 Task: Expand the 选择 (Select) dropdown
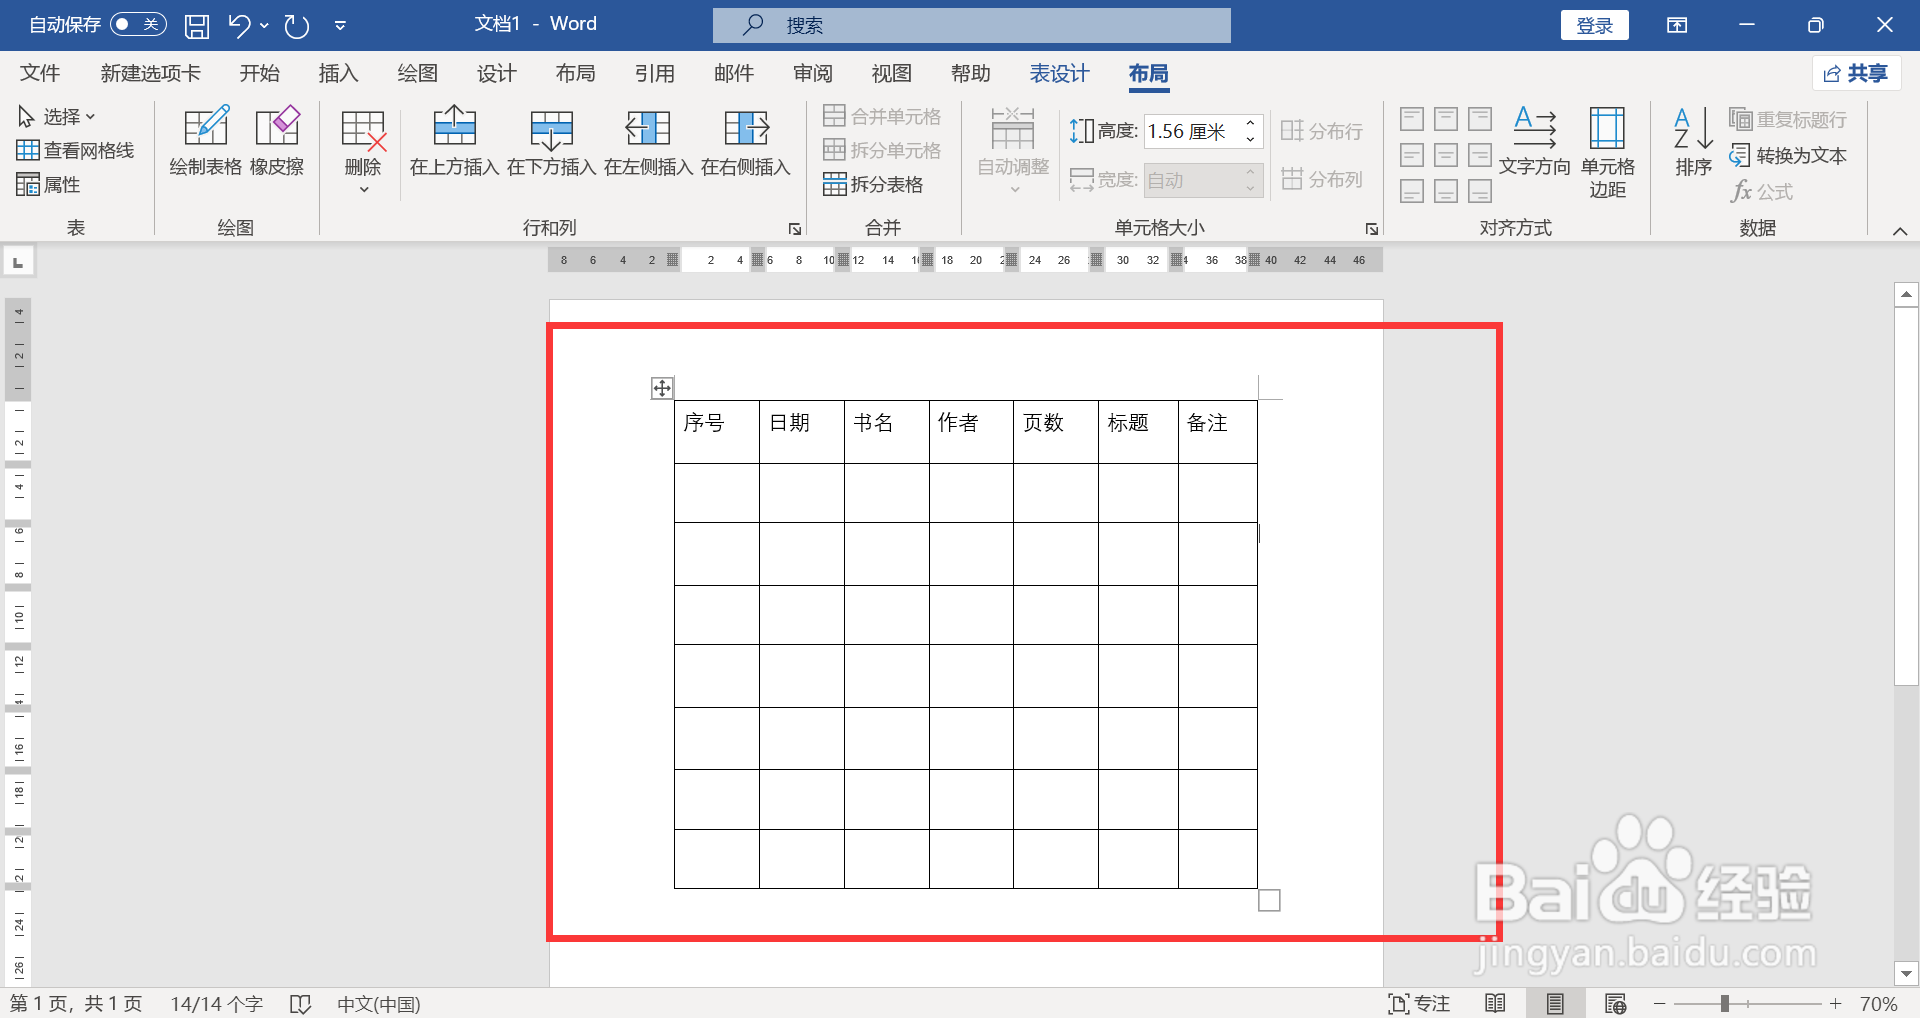[x=60, y=115]
